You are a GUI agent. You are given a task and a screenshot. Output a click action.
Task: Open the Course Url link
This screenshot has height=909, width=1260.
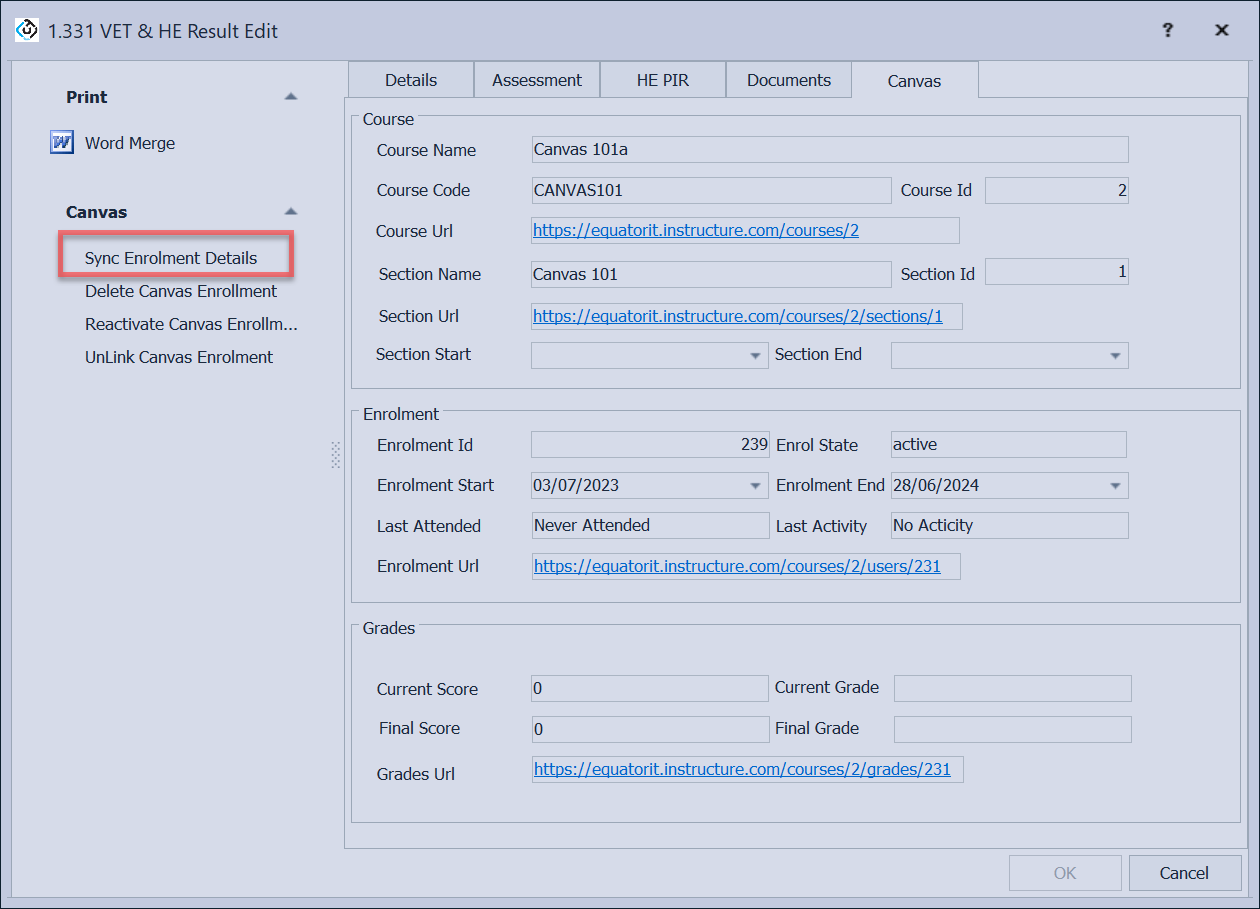point(695,230)
